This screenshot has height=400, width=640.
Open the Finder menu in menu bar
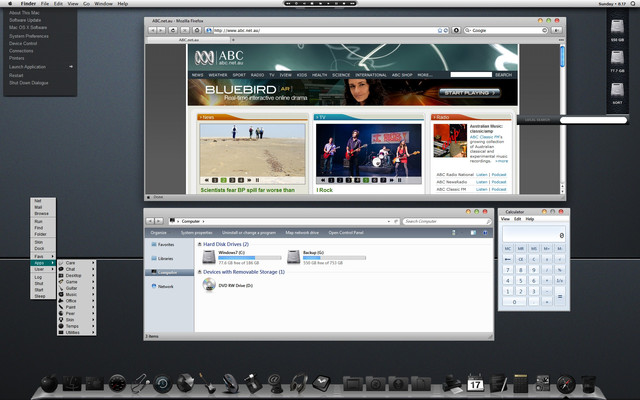(28, 4)
